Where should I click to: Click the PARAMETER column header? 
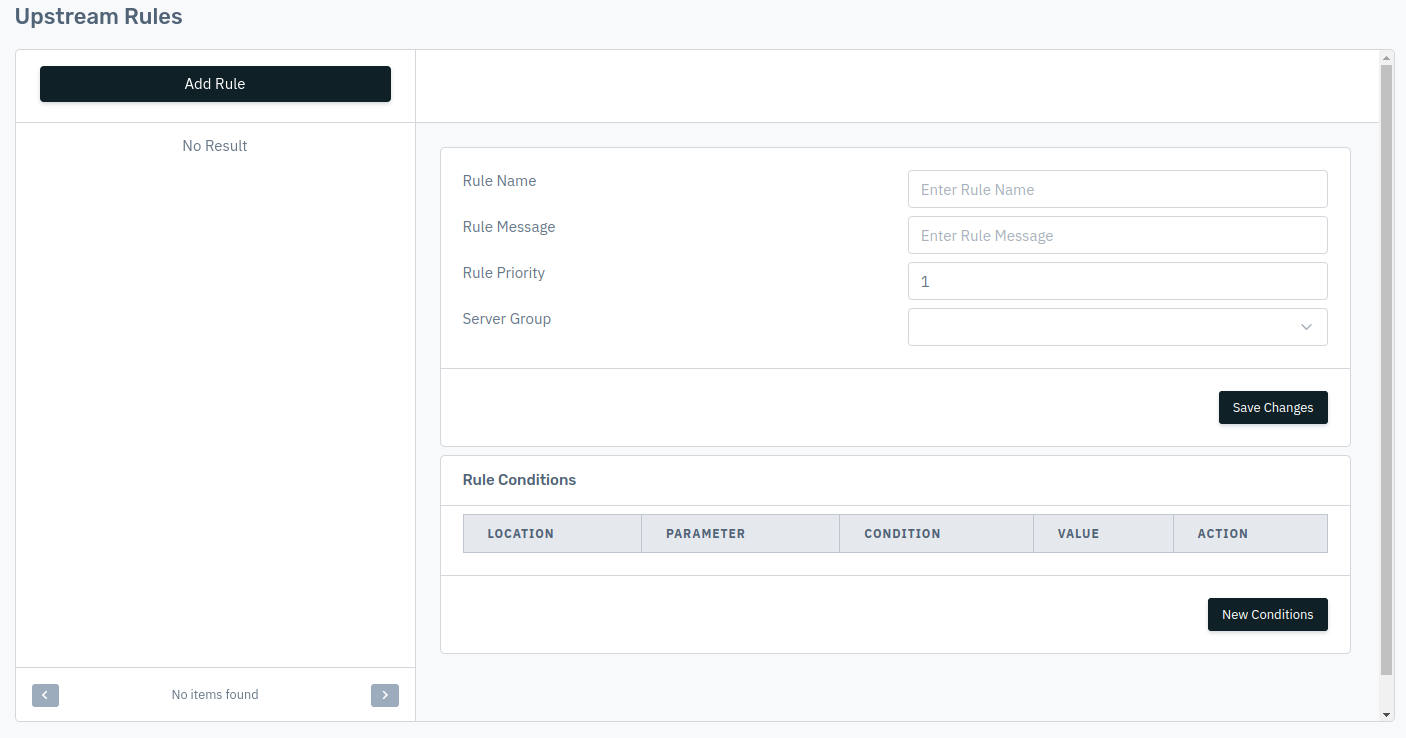740,533
